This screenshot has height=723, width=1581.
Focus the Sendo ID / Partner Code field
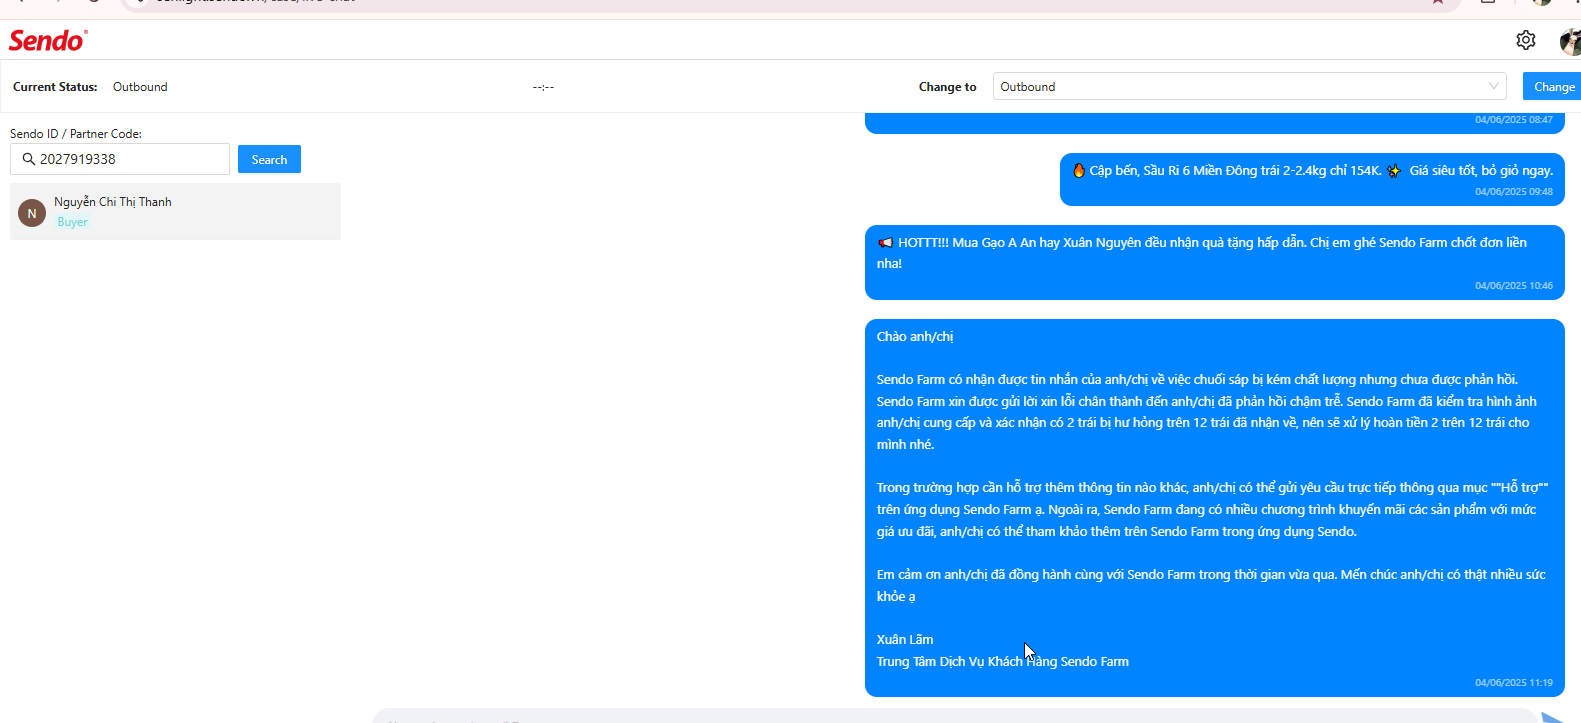tap(120, 159)
